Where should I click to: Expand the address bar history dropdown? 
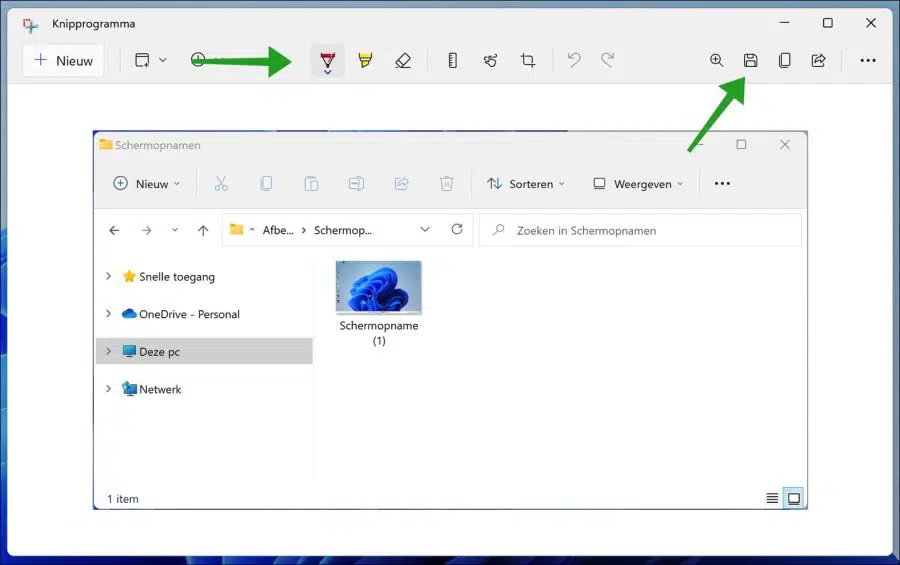click(x=425, y=230)
